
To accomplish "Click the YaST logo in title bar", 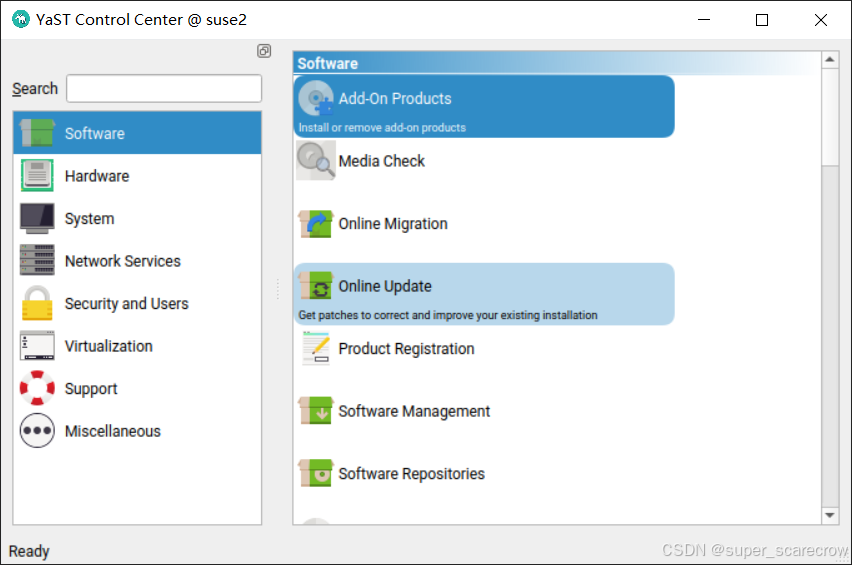I will click(x=21, y=19).
